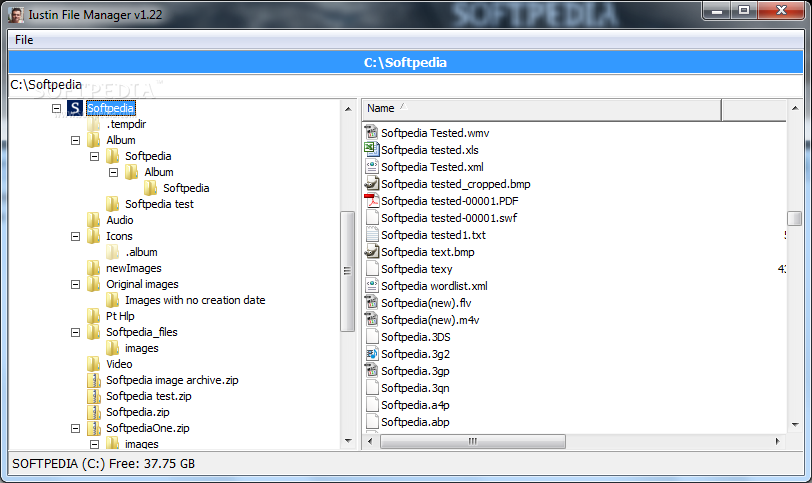The height and width of the screenshot is (483, 812).
Task: Click the file list vertical scrollbar thumb
Action: (795, 218)
